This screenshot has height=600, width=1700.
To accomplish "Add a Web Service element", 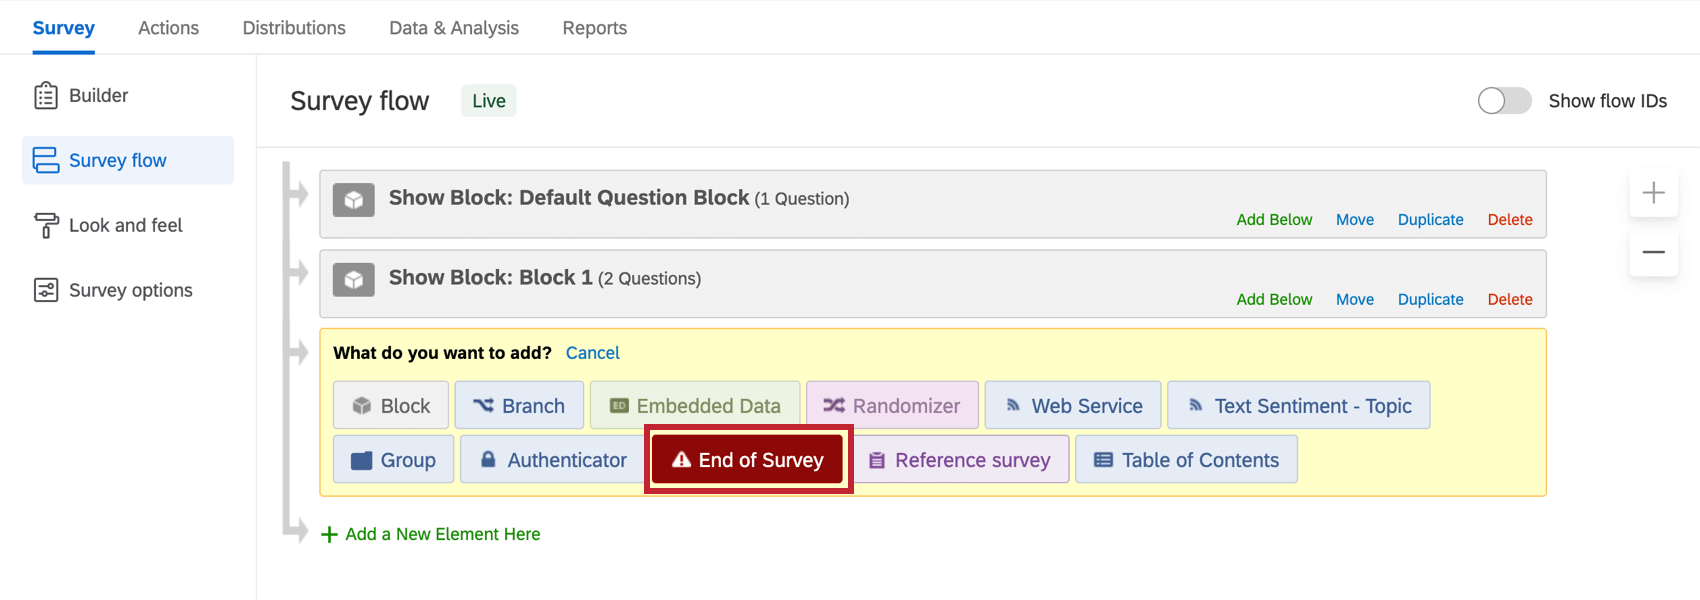I will coord(1072,405).
